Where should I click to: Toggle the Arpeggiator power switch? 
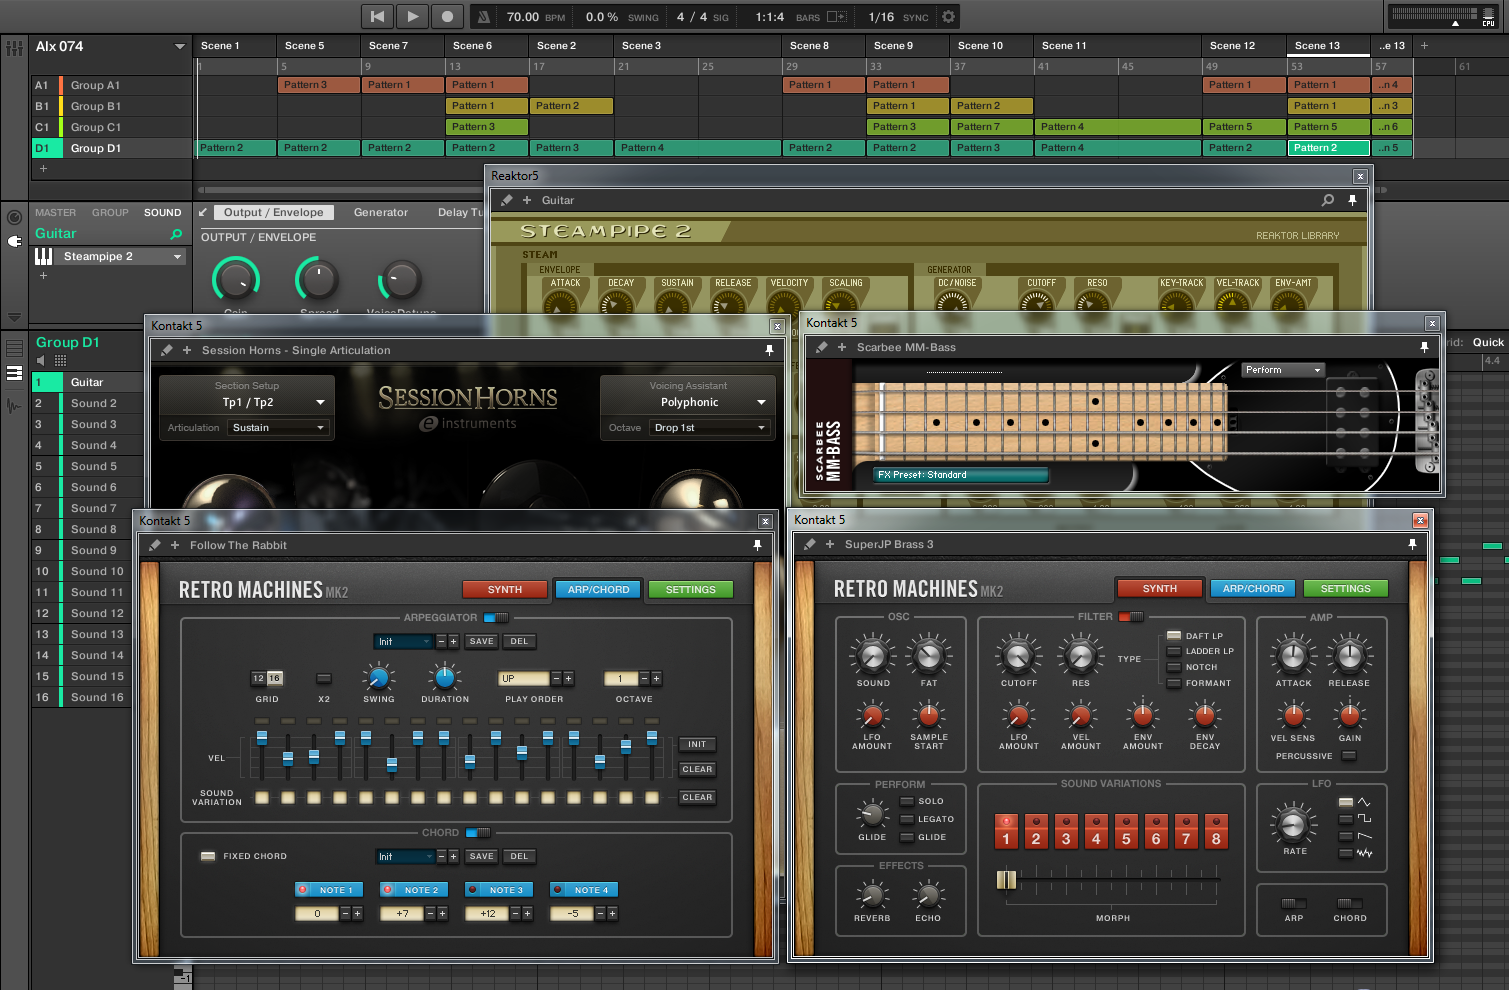click(x=495, y=618)
